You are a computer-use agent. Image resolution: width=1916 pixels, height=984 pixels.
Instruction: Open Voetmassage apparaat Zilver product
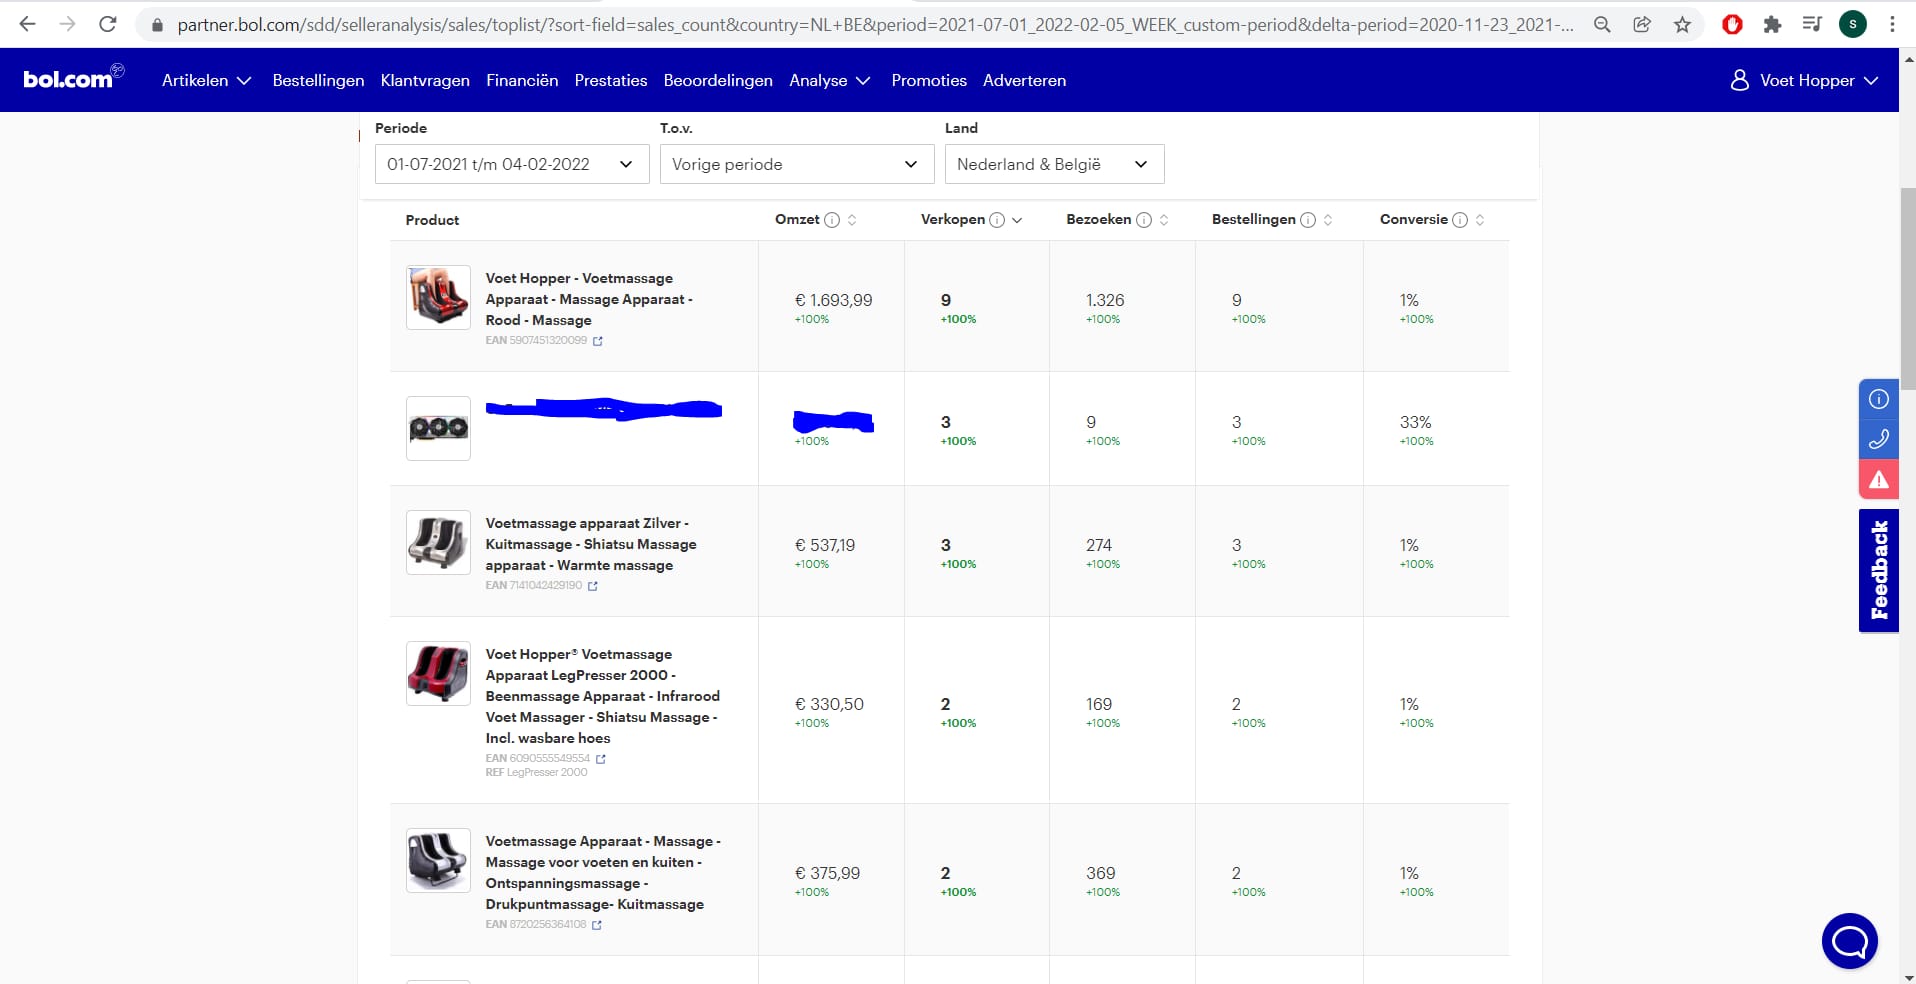pos(591,544)
